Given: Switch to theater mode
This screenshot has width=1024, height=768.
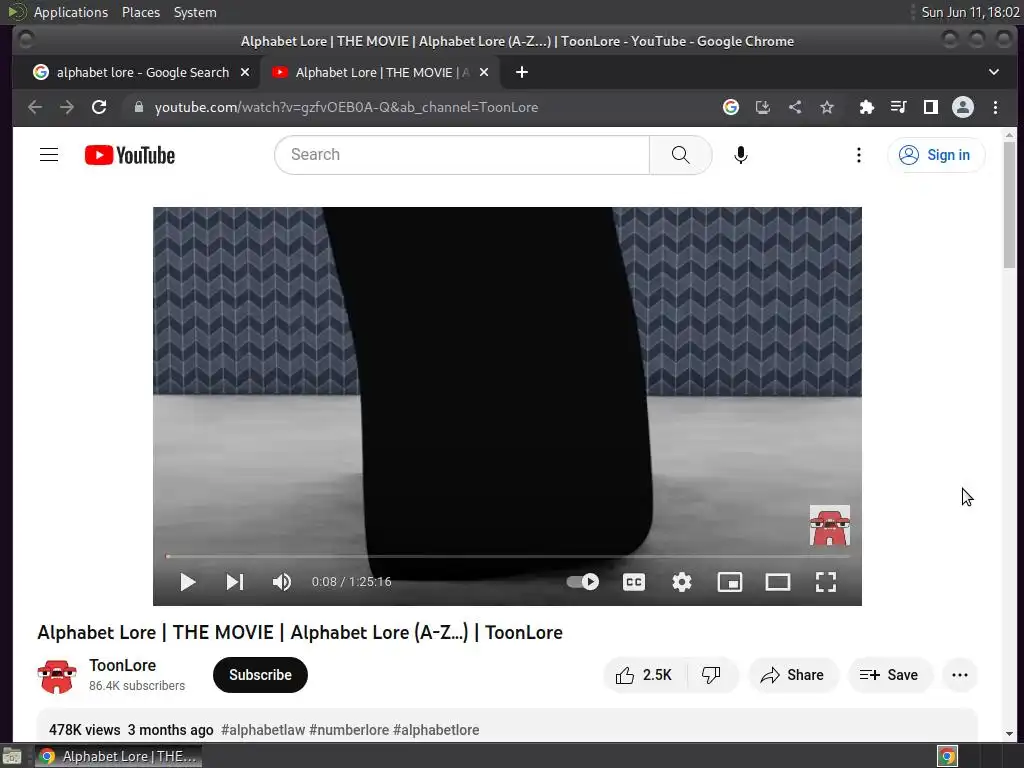Looking at the screenshot, I should coord(778,582).
